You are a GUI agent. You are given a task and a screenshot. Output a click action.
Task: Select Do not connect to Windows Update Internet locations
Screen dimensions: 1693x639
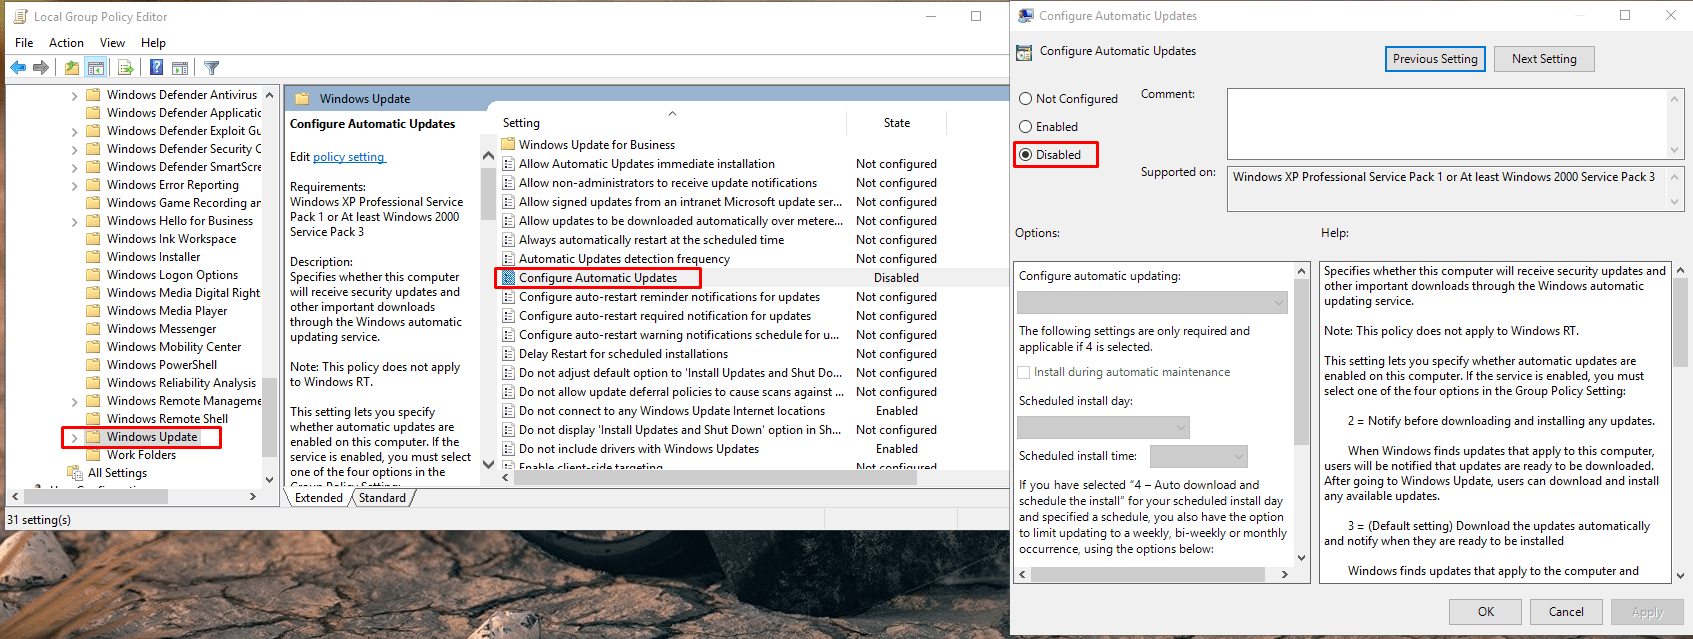[x=672, y=411]
